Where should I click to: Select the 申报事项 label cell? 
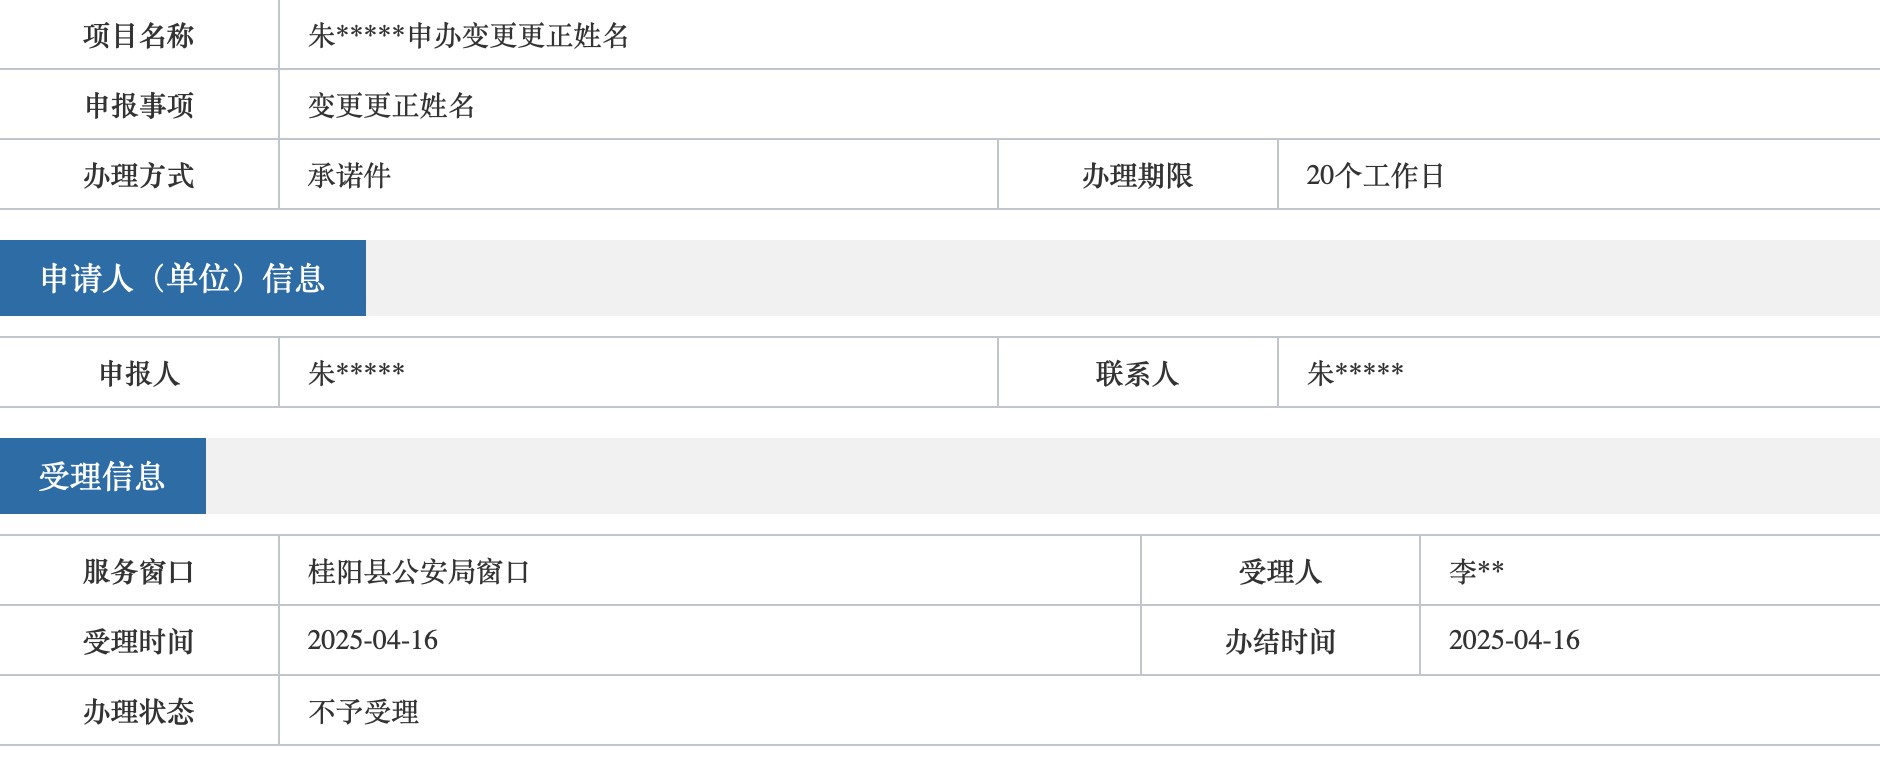[138, 106]
